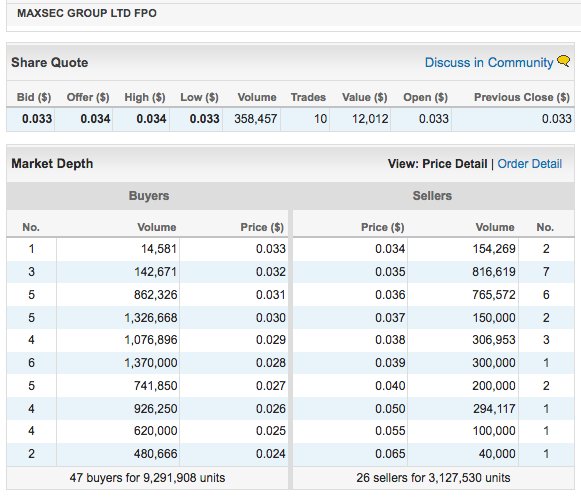581x503 pixels.
Task: Click the Offer ($) column header
Action: pos(88,97)
